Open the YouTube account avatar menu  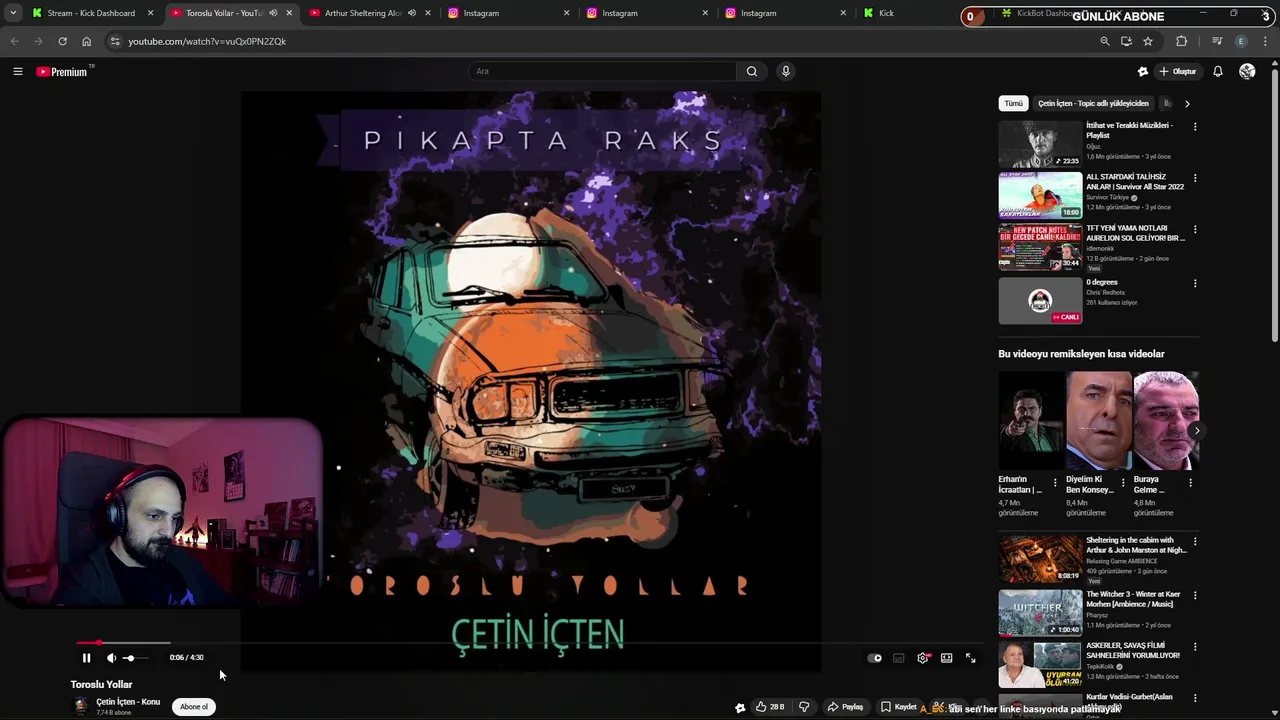tap(1247, 71)
